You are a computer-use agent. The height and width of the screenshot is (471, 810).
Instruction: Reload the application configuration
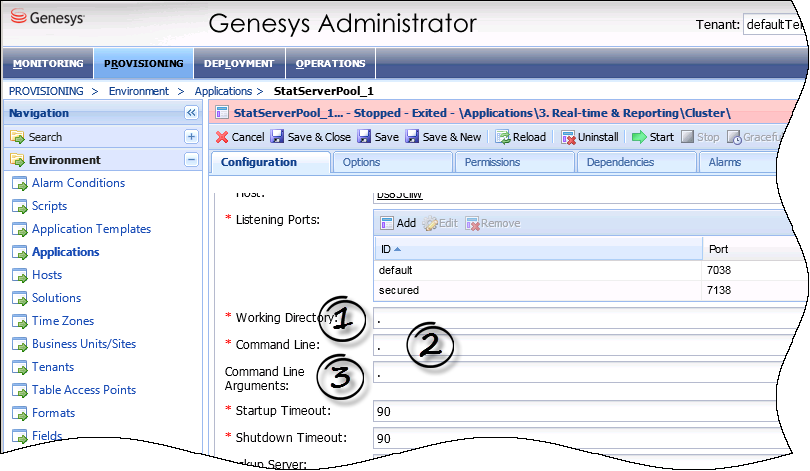point(522,137)
